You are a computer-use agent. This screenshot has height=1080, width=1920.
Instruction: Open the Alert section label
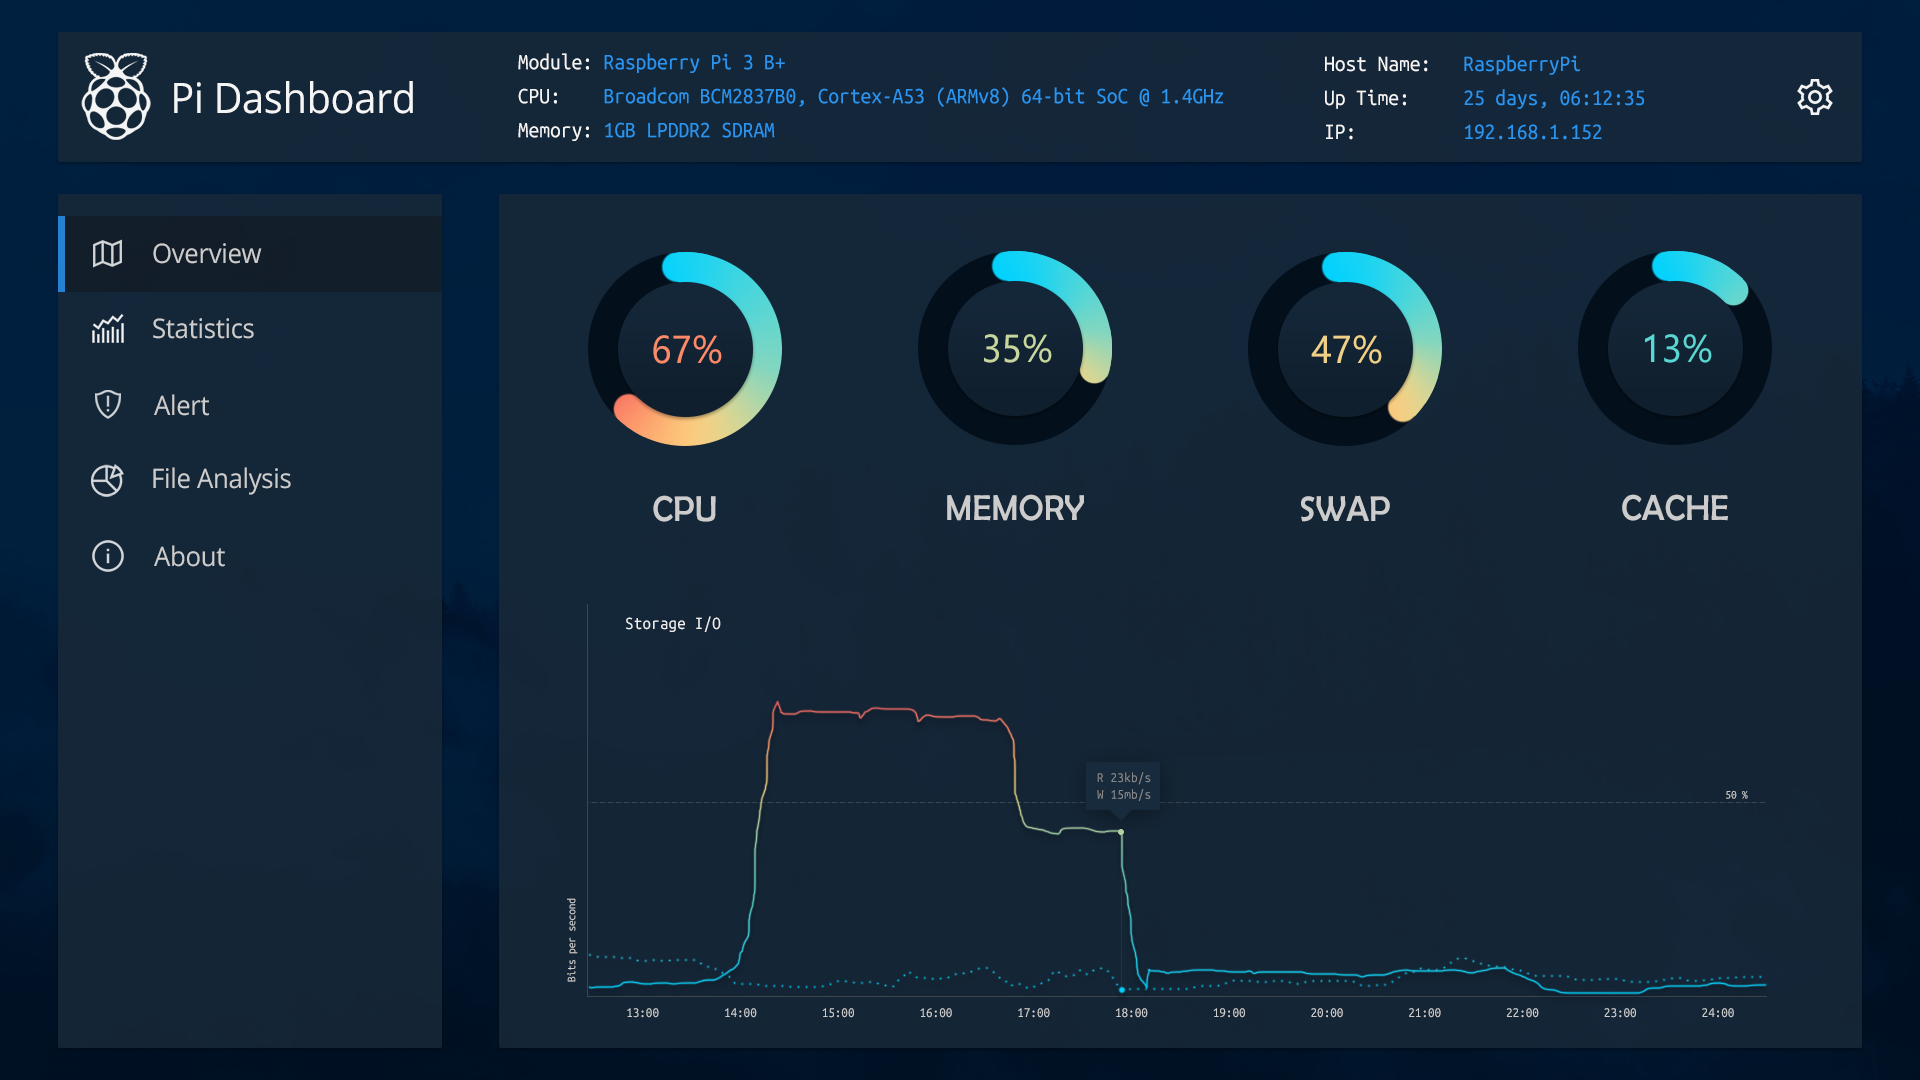pos(181,405)
